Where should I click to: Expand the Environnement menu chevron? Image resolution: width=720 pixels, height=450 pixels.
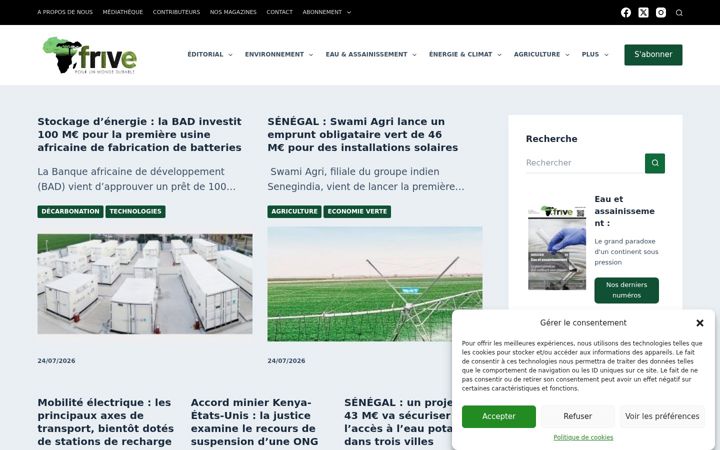pos(311,55)
